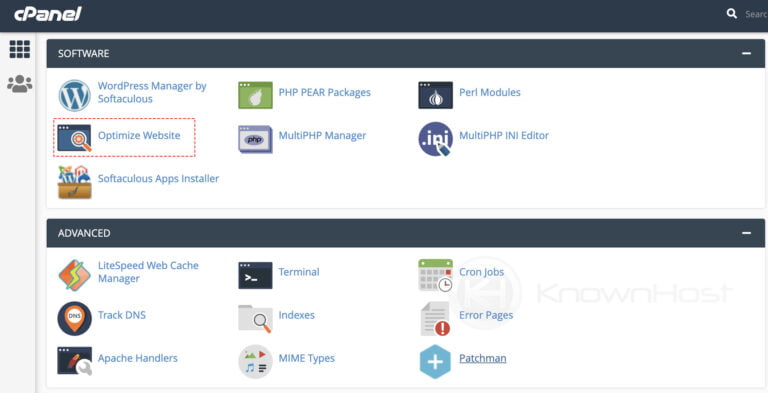Click the Apache Handlers link
This screenshot has height=393, width=768.
138,358
